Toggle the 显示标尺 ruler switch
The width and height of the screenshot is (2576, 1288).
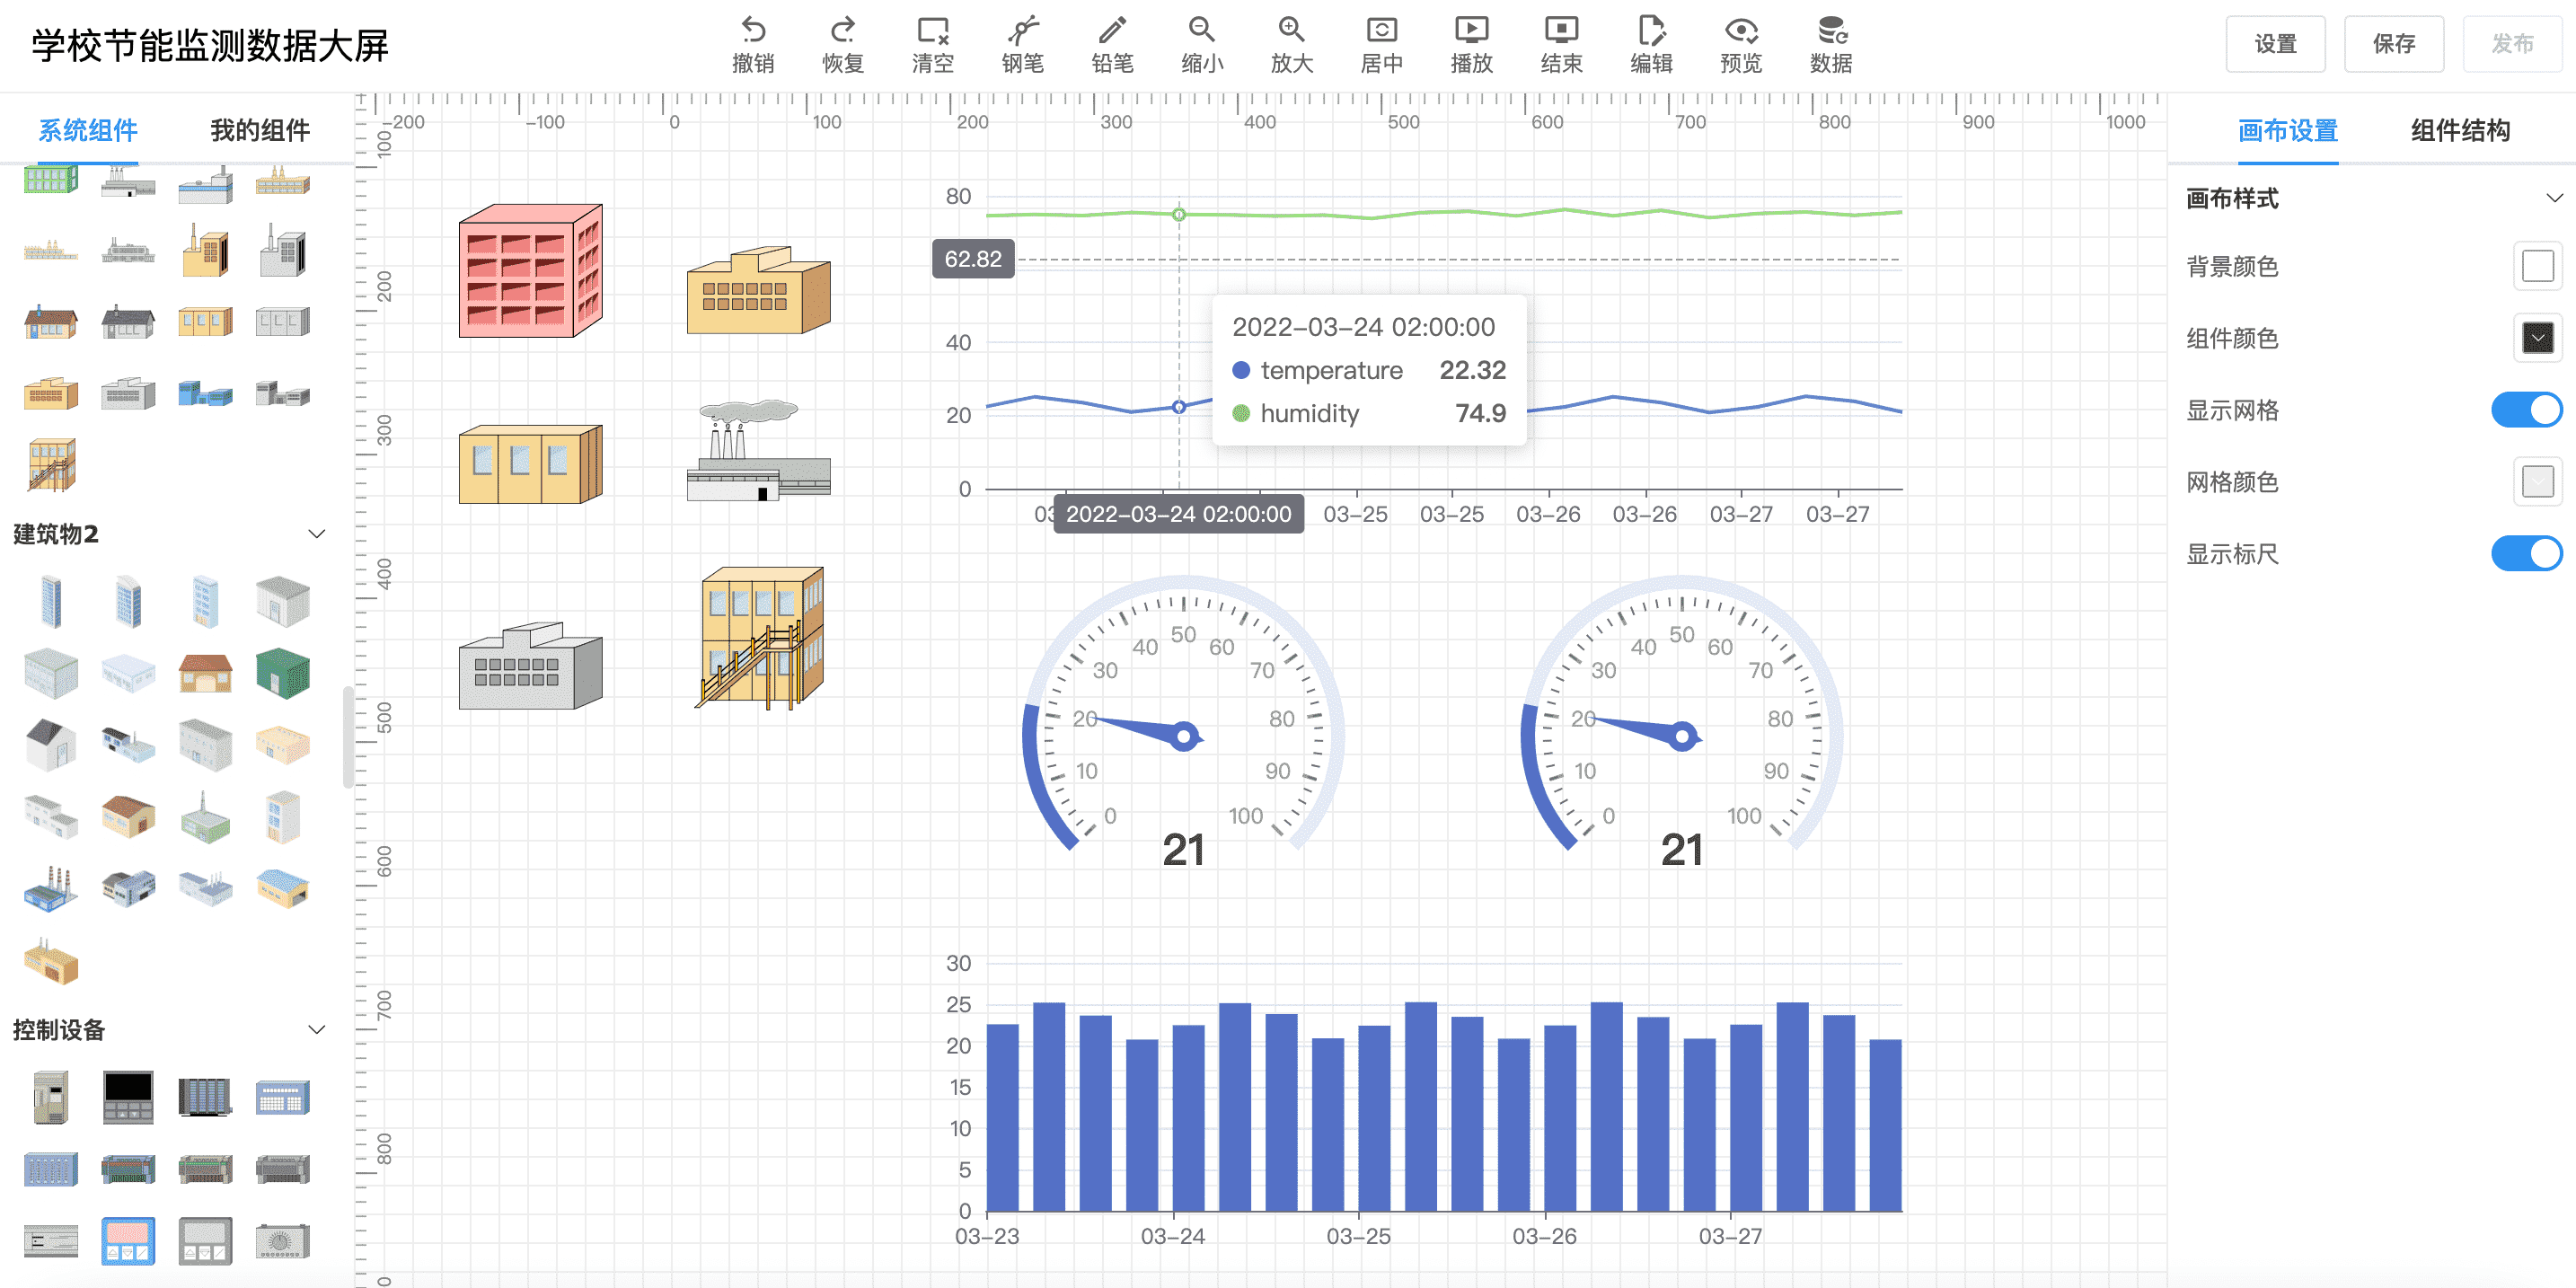point(2526,554)
